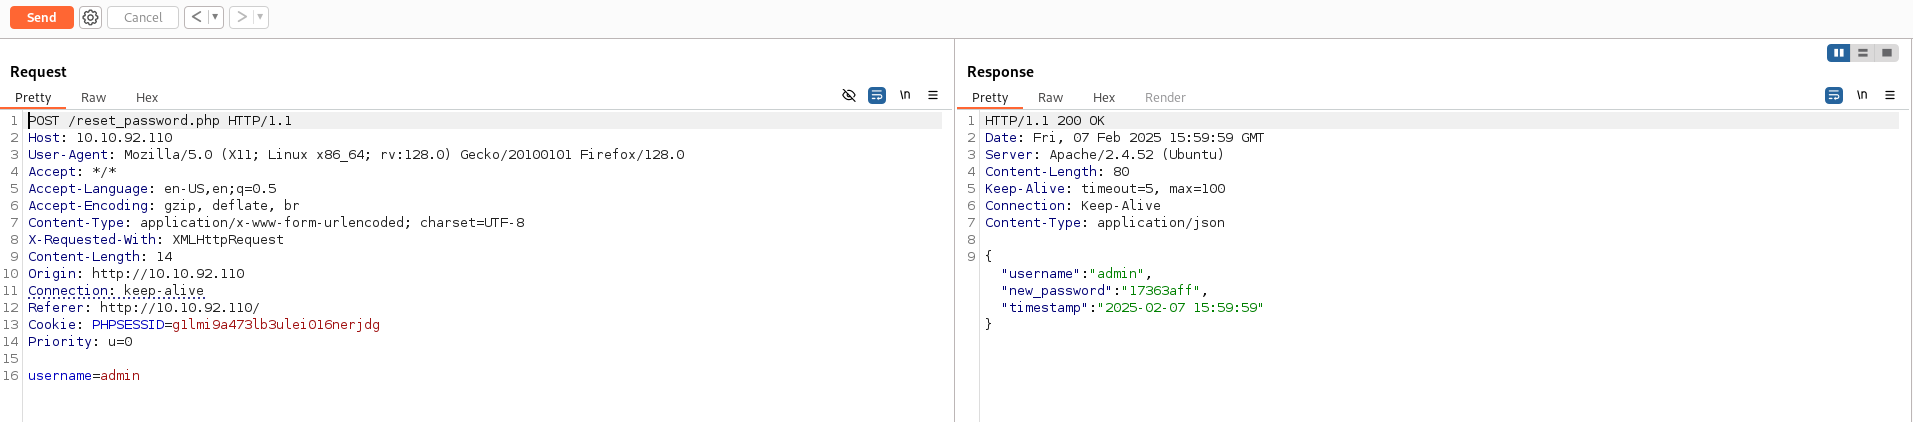This screenshot has width=1913, height=422.
Task: Open the Response Render tab
Action: coord(1165,97)
